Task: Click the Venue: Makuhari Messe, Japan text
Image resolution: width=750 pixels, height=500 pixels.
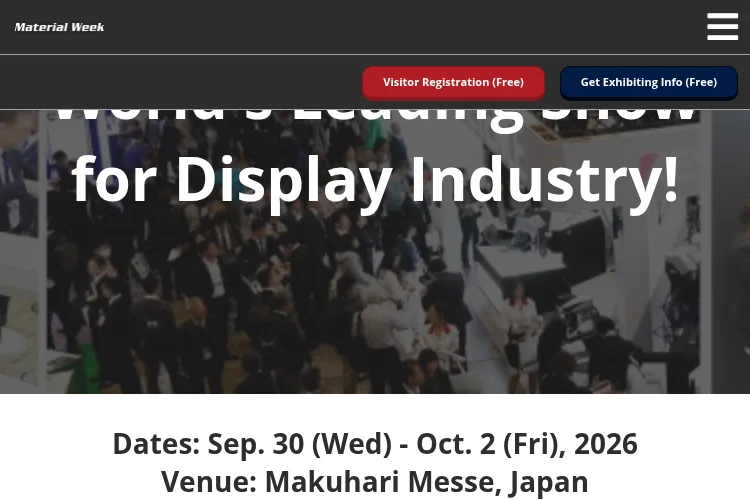Action: click(x=375, y=481)
